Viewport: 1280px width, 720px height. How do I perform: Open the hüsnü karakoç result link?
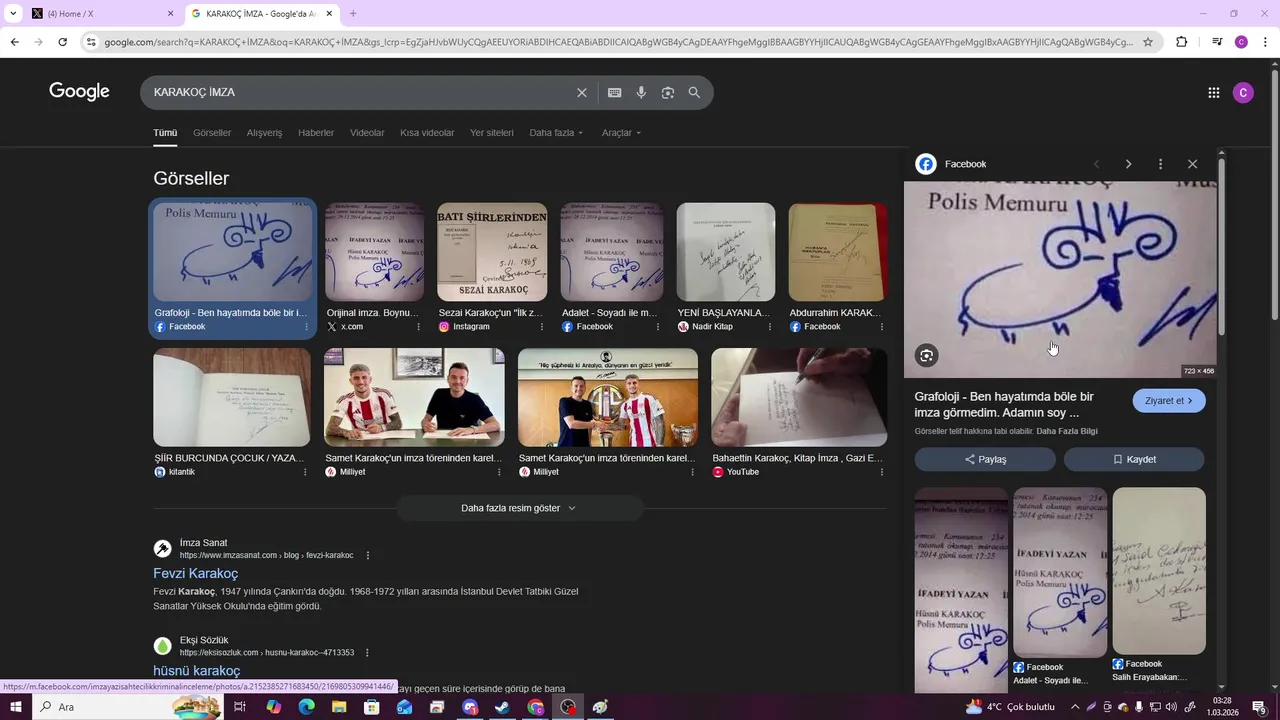pyautogui.click(x=196, y=671)
